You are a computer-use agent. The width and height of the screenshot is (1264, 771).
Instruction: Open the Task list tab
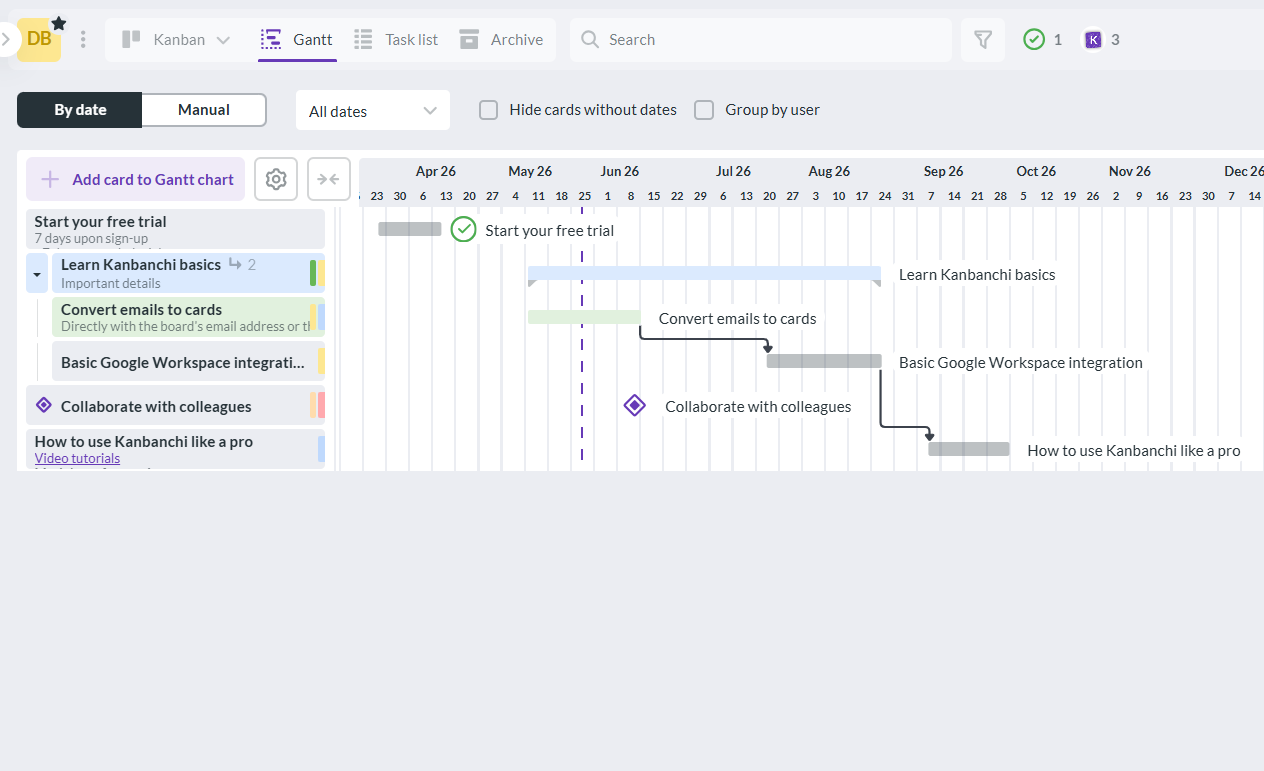pos(396,39)
